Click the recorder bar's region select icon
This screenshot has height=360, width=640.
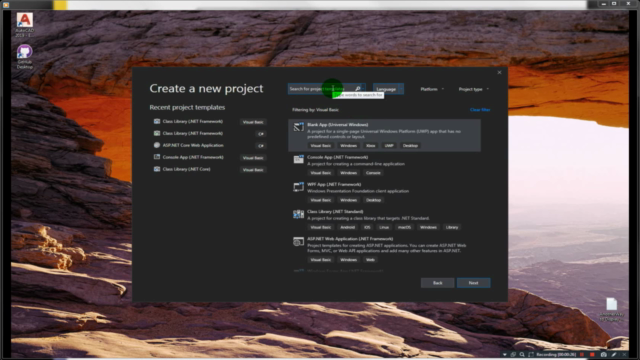point(531,355)
